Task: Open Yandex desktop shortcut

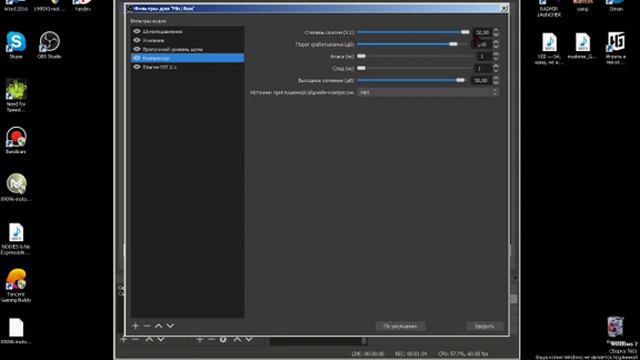Action: pos(82,6)
